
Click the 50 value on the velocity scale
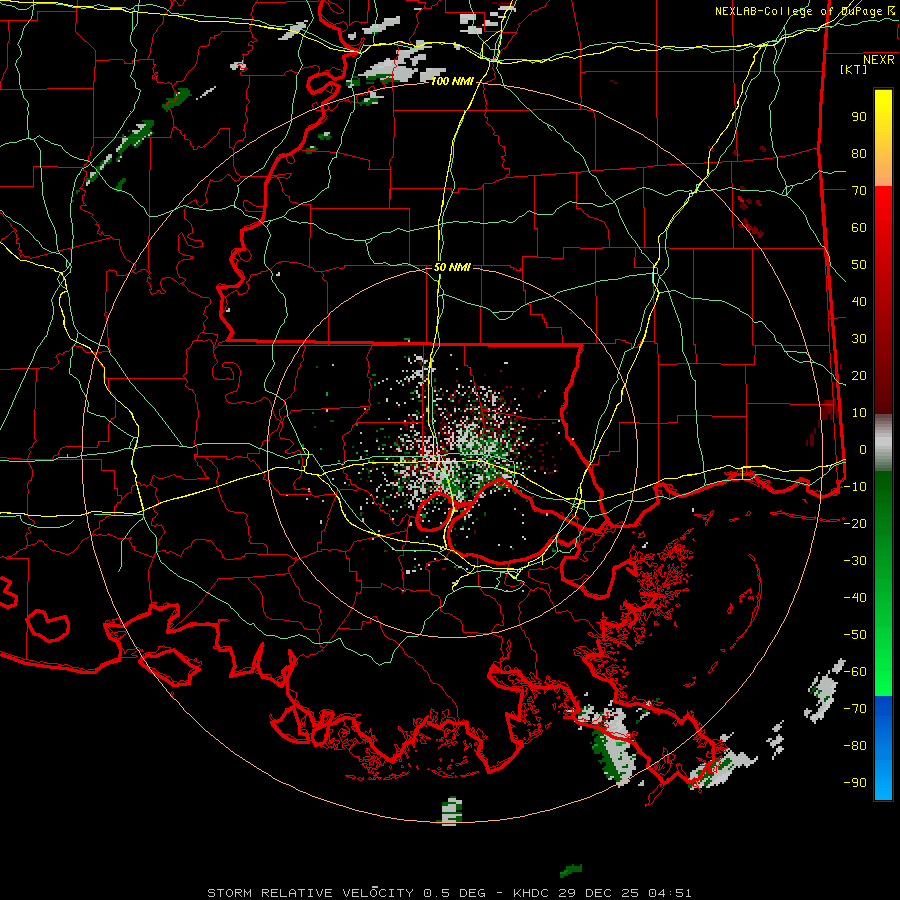click(x=859, y=265)
